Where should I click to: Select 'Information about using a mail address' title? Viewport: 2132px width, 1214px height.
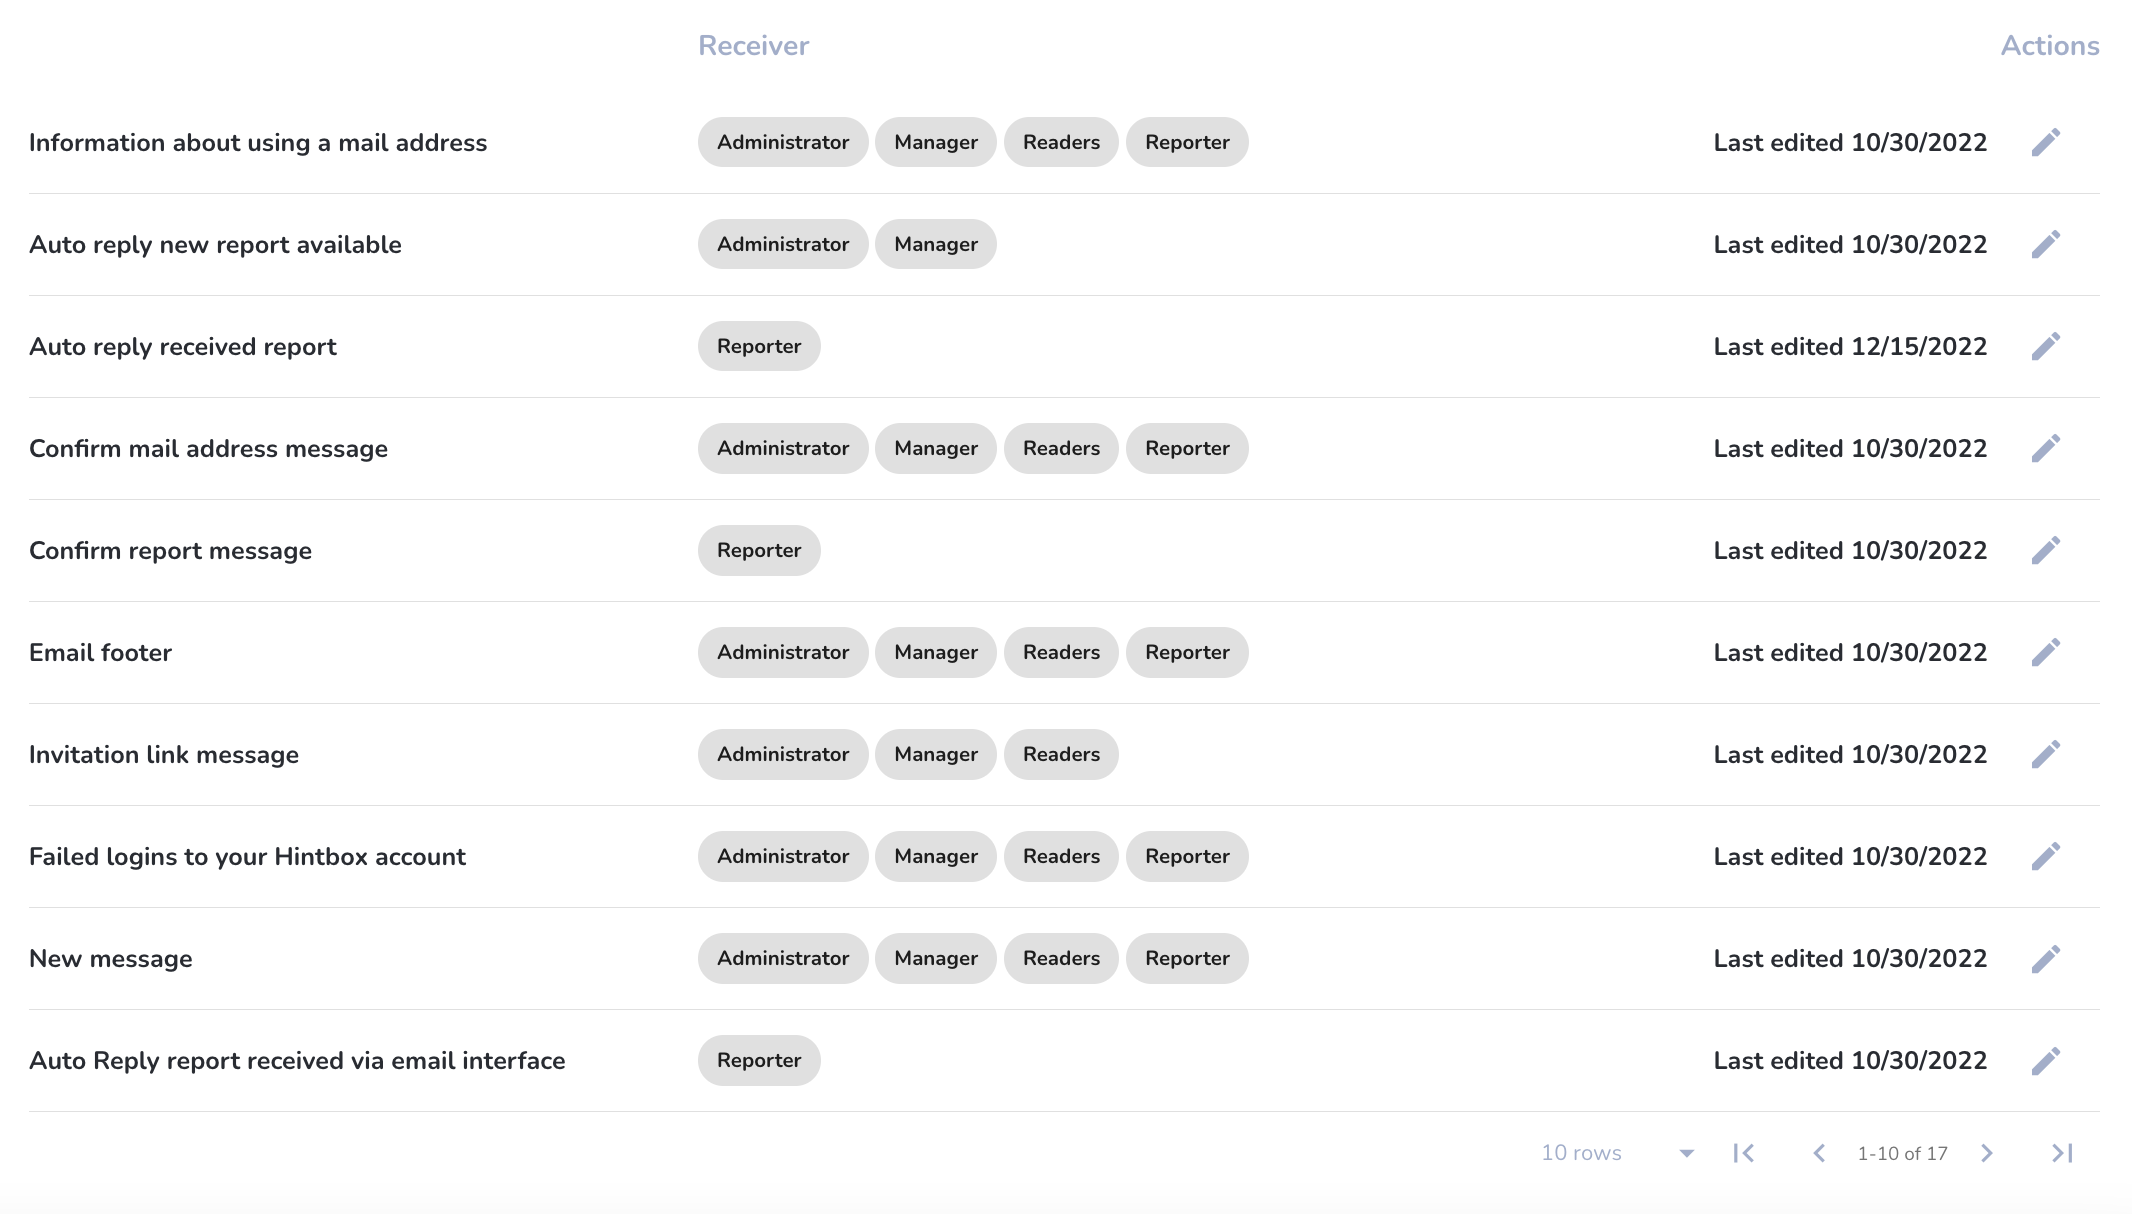258,143
